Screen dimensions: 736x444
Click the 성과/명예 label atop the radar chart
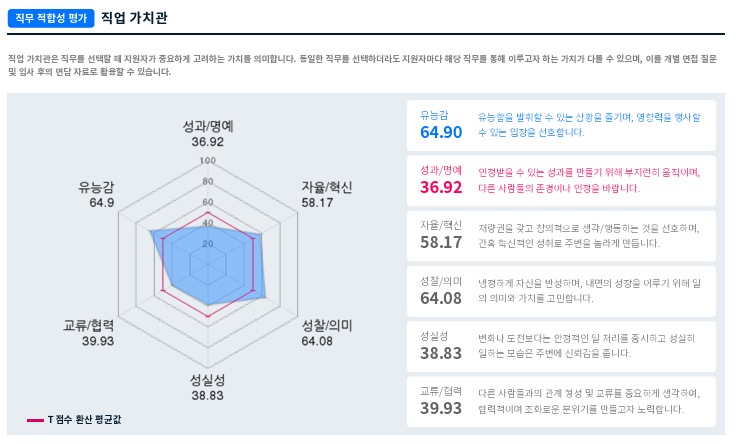[x=208, y=127]
